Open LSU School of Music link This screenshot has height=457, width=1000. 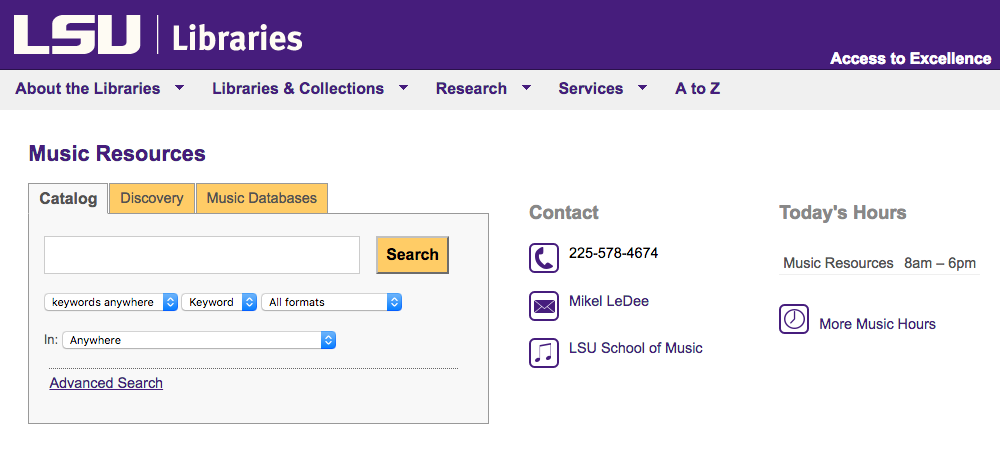[636, 348]
